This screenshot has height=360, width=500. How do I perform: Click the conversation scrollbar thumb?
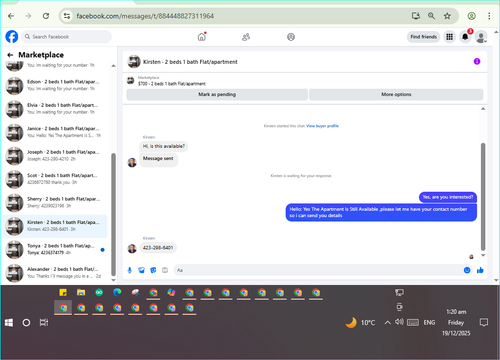pos(483,197)
